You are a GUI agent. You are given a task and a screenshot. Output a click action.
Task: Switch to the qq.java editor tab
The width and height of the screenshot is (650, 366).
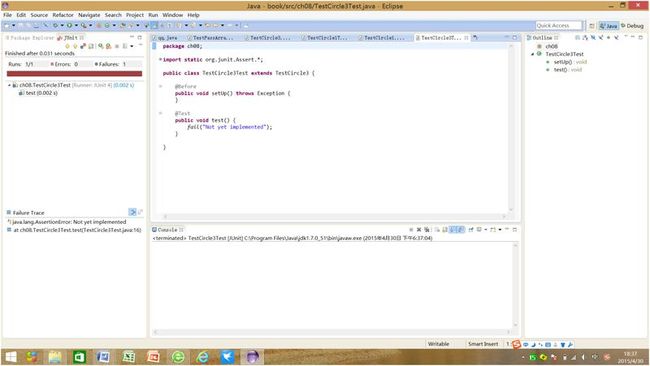point(165,38)
